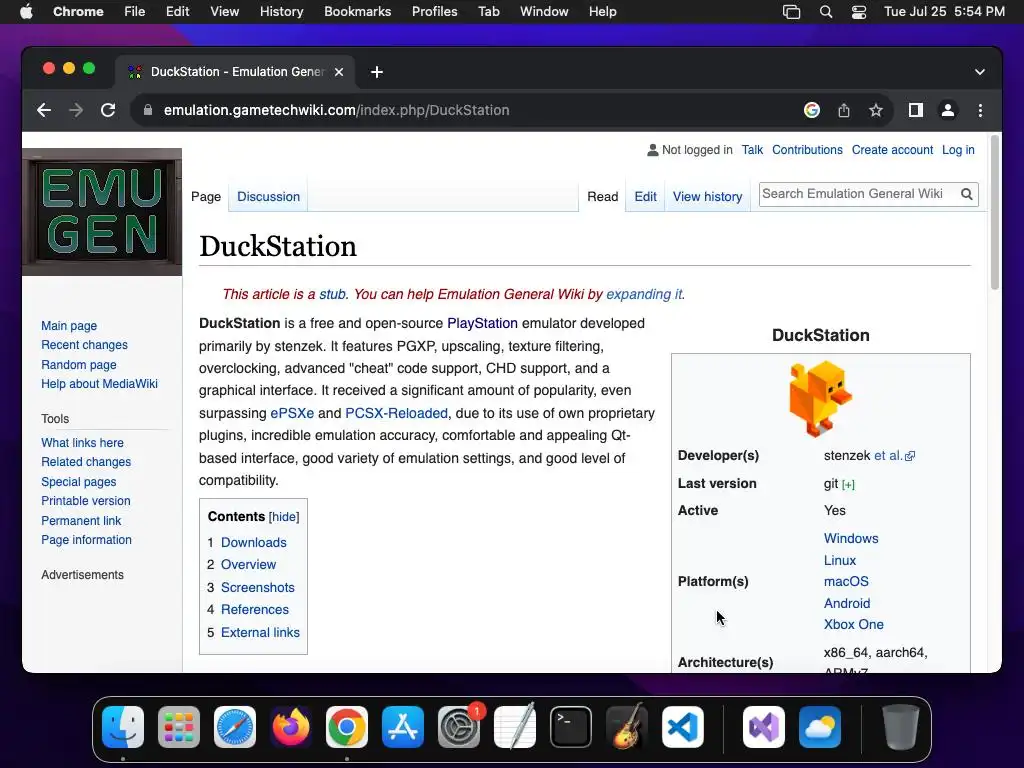The image size is (1024, 768).
Task: Close the DuckStation tab
Action: pyautogui.click(x=339, y=72)
